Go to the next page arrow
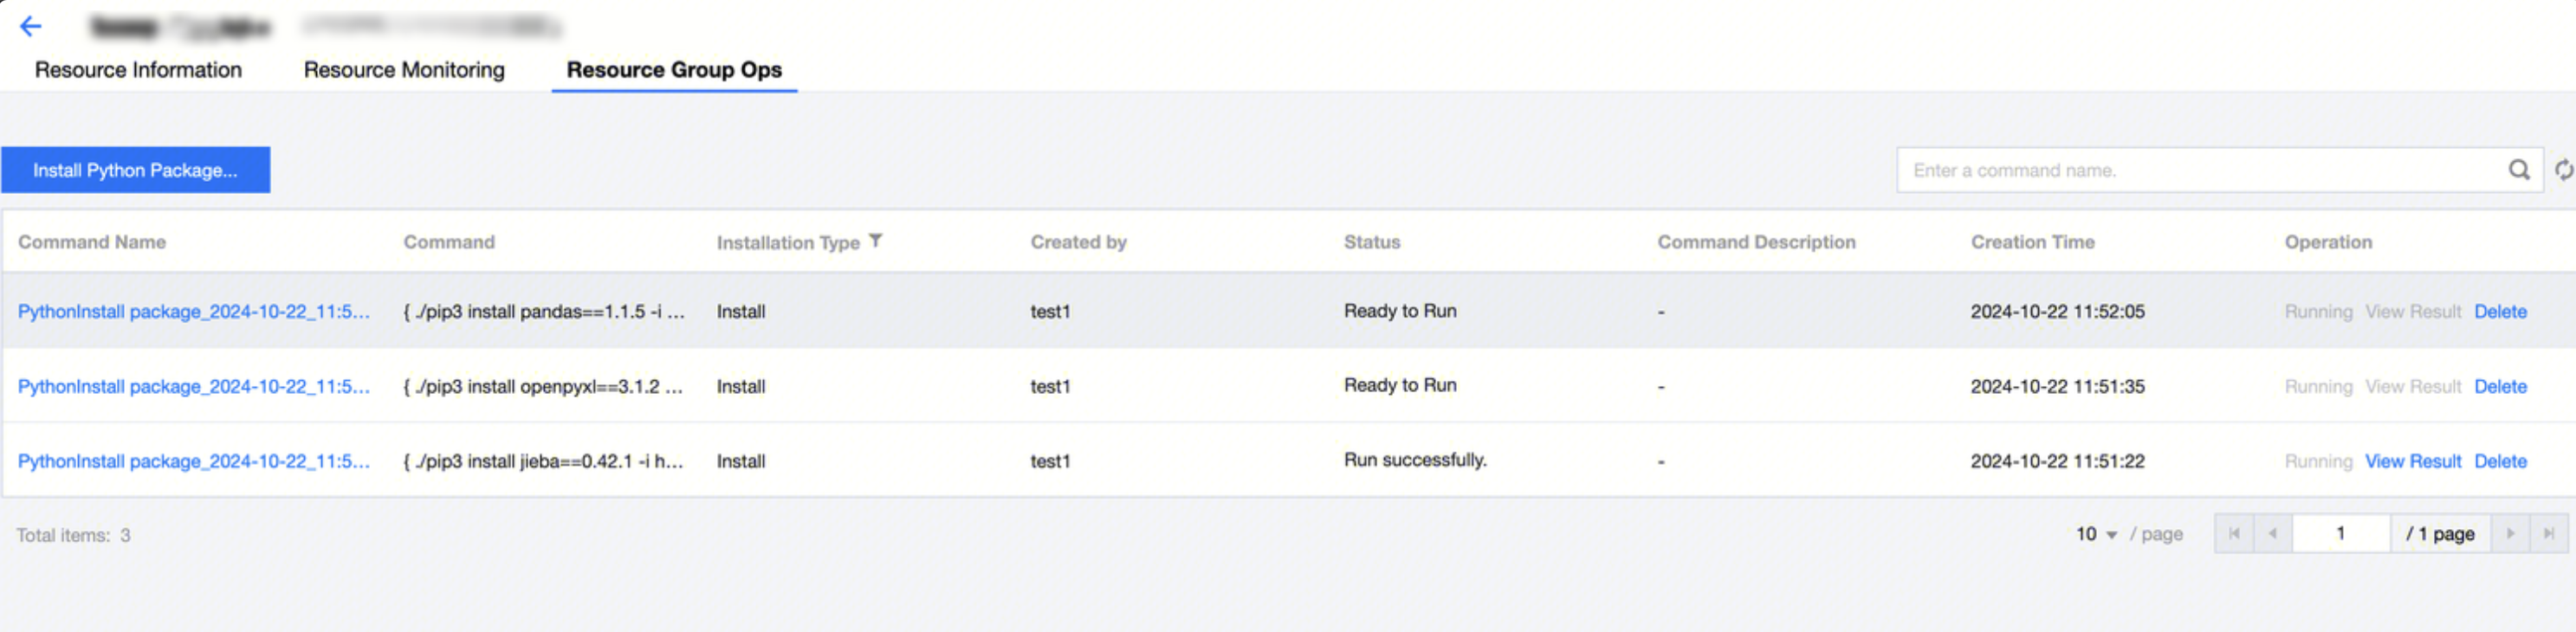This screenshot has width=2576, height=632. click(2509, 534)
